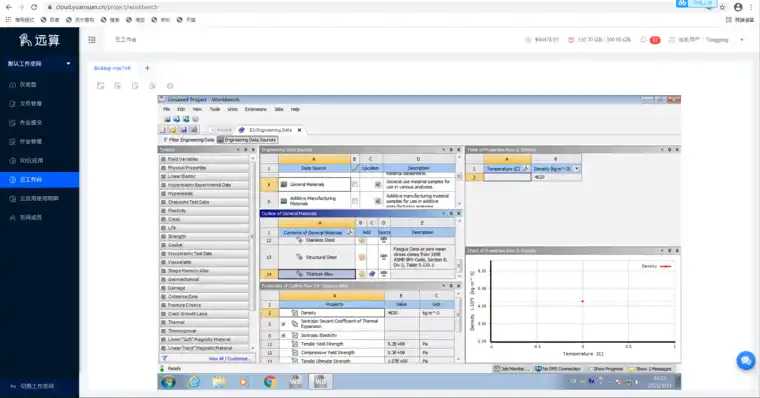The width and height of the screenshot is (760, 398).
Task: Bookmark this page with star icon
Action: [x=723, y=7]
